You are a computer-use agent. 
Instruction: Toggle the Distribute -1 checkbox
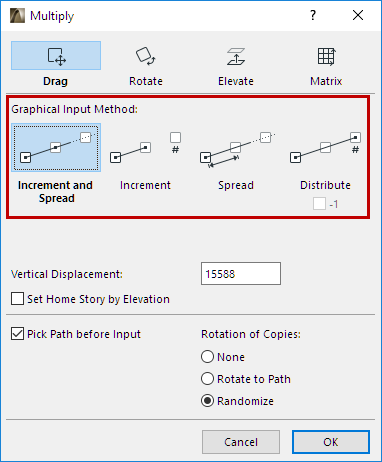pos(319,204)
